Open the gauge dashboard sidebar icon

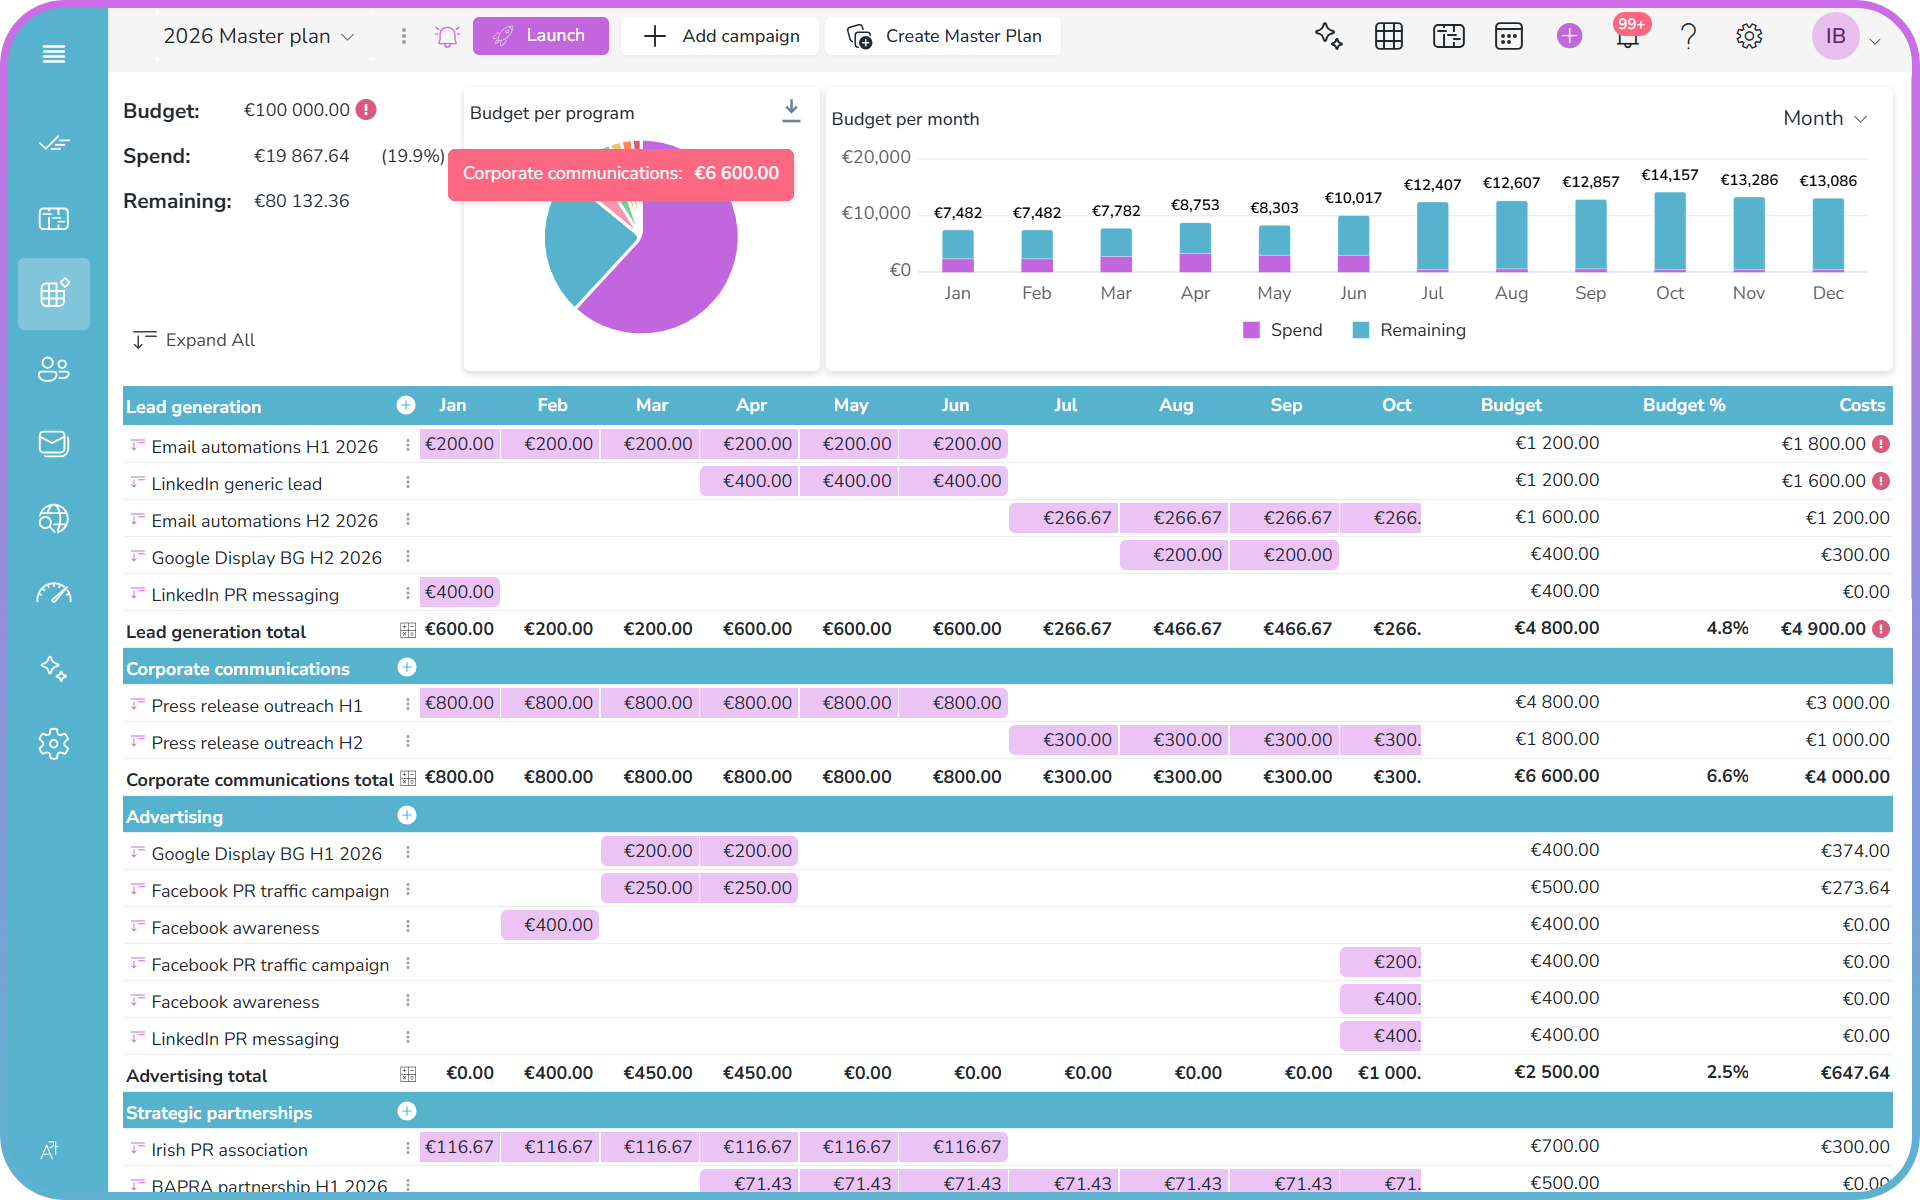coord(54,593)
